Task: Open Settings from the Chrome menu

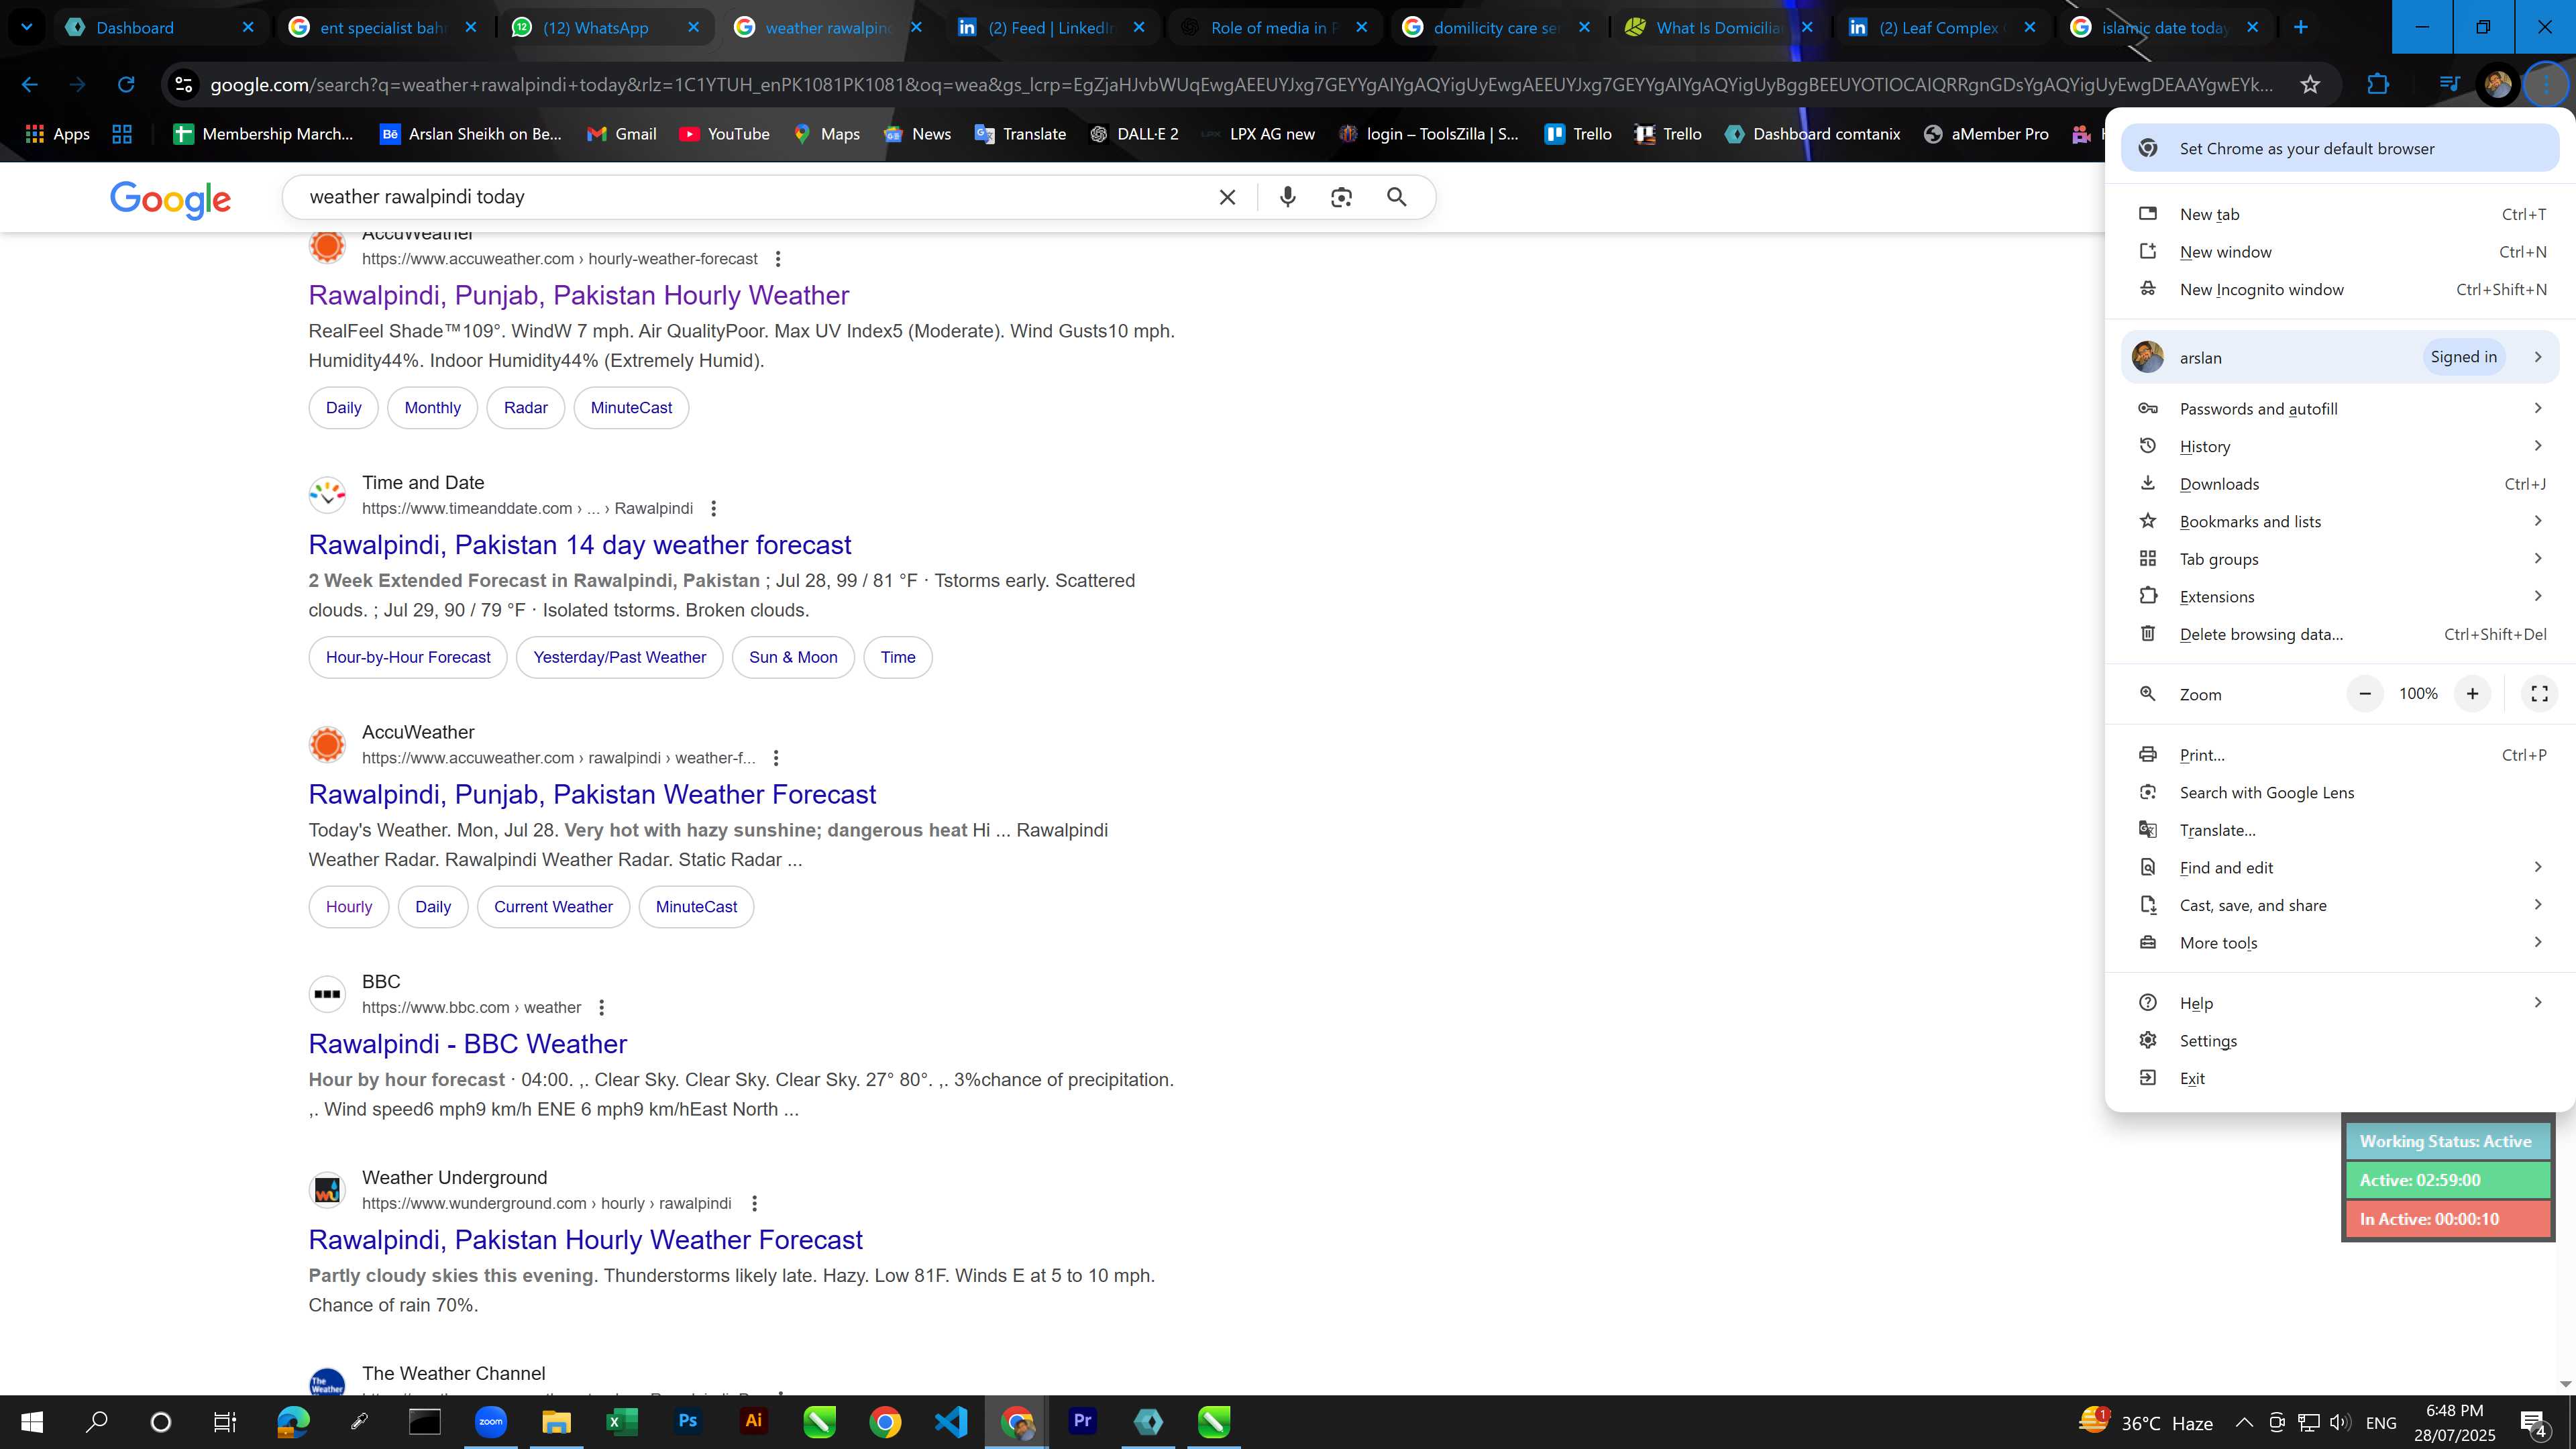Action: [2340, 1041]
